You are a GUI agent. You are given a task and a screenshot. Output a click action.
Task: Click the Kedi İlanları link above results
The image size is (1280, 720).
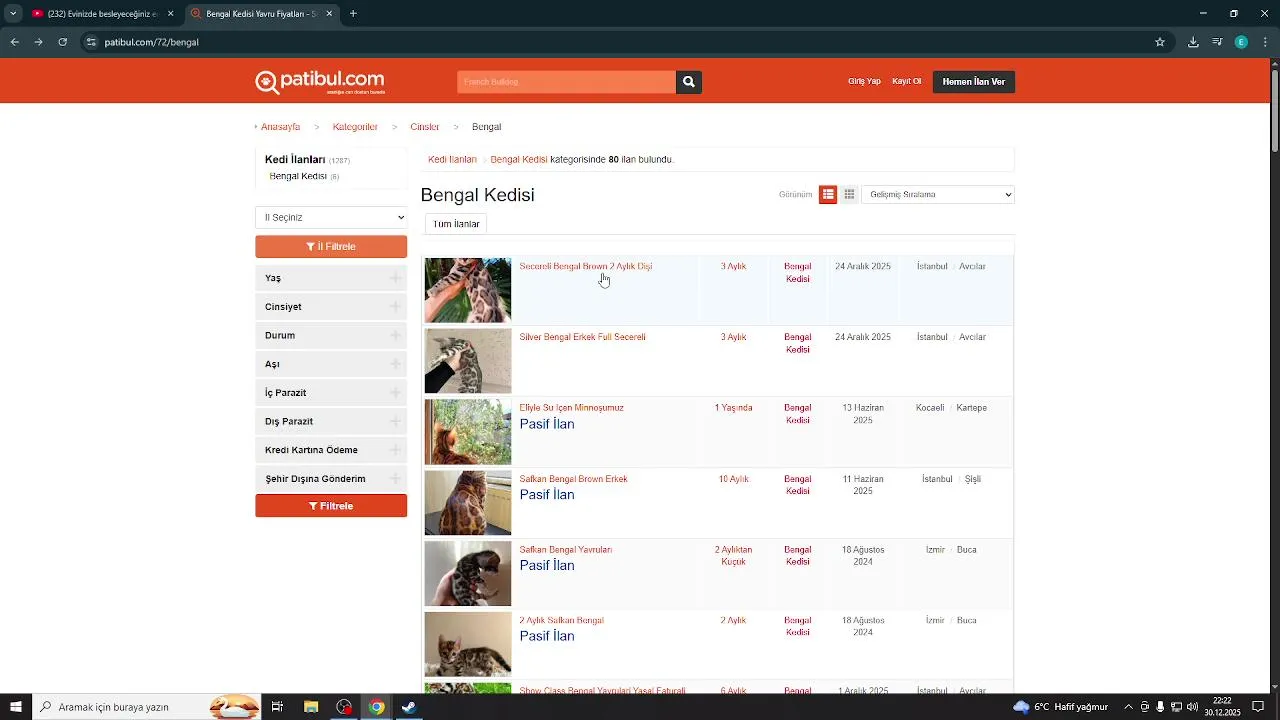[452, 160]
